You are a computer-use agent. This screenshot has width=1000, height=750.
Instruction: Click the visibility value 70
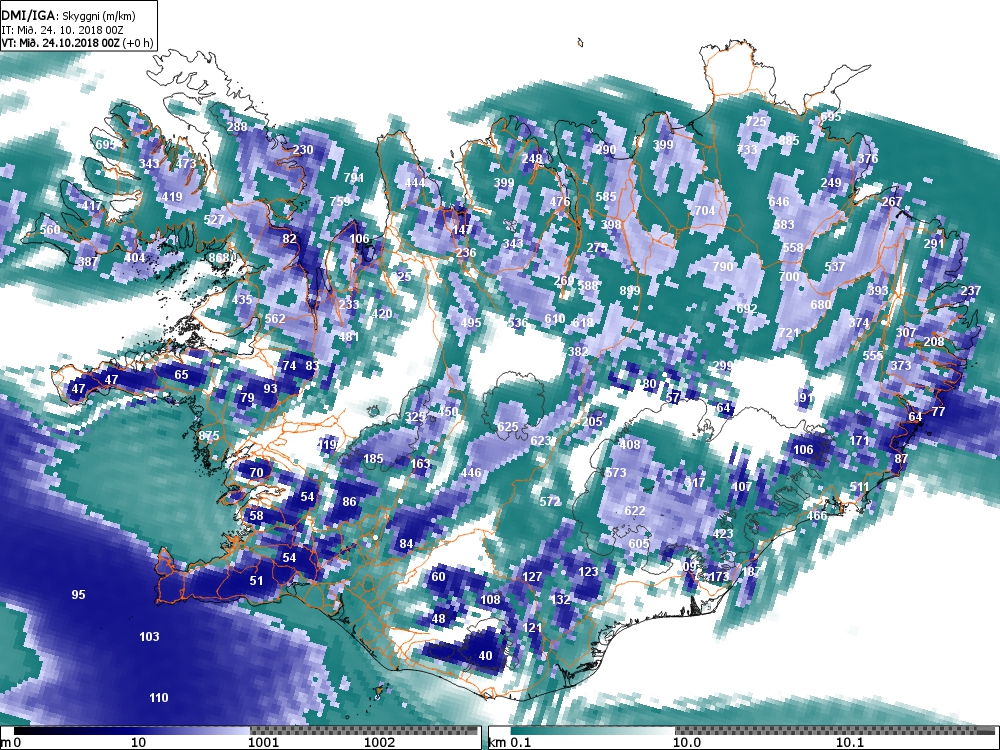coord(256,473)
